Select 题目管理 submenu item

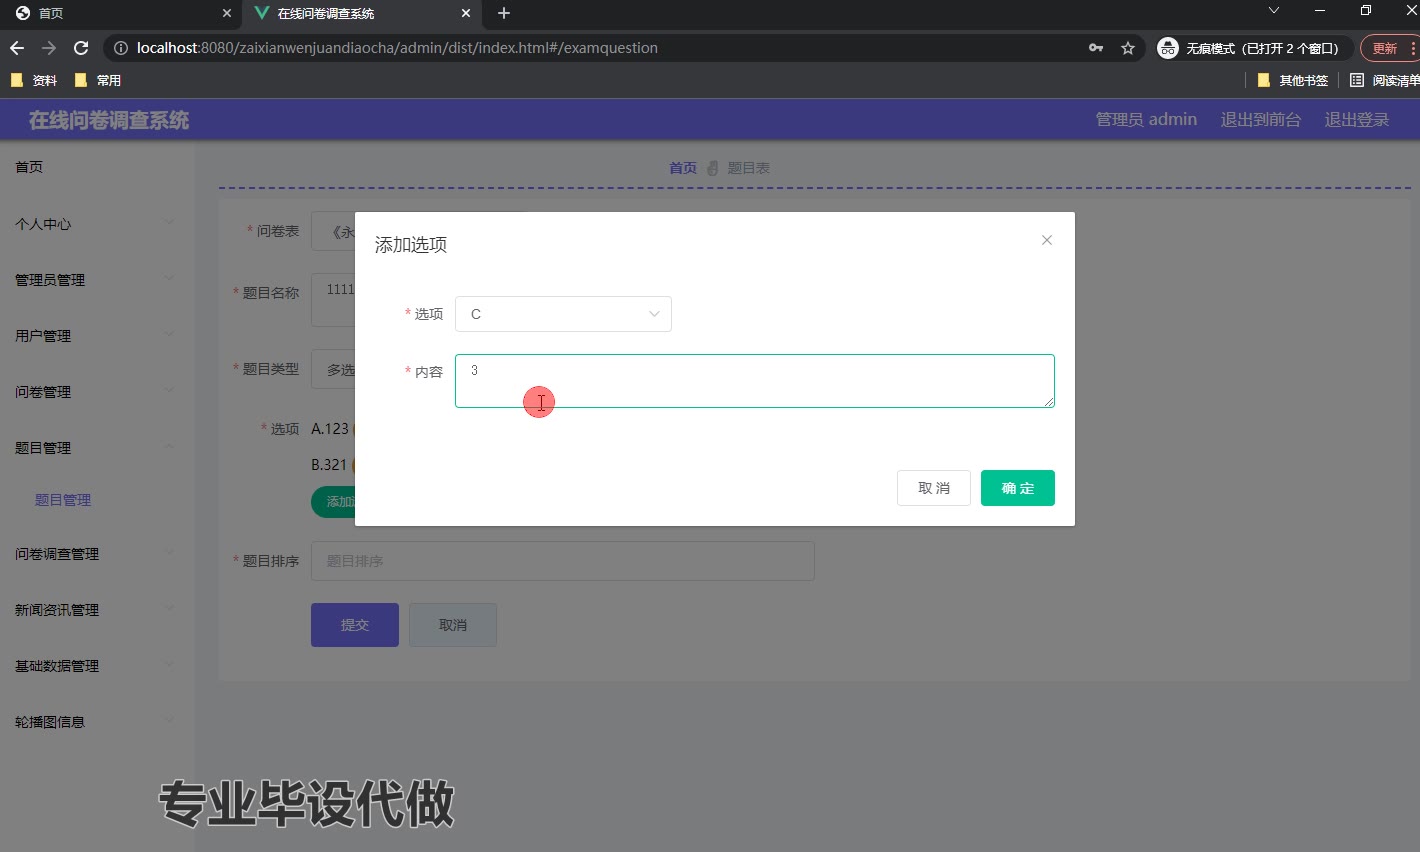click(63, 500)
